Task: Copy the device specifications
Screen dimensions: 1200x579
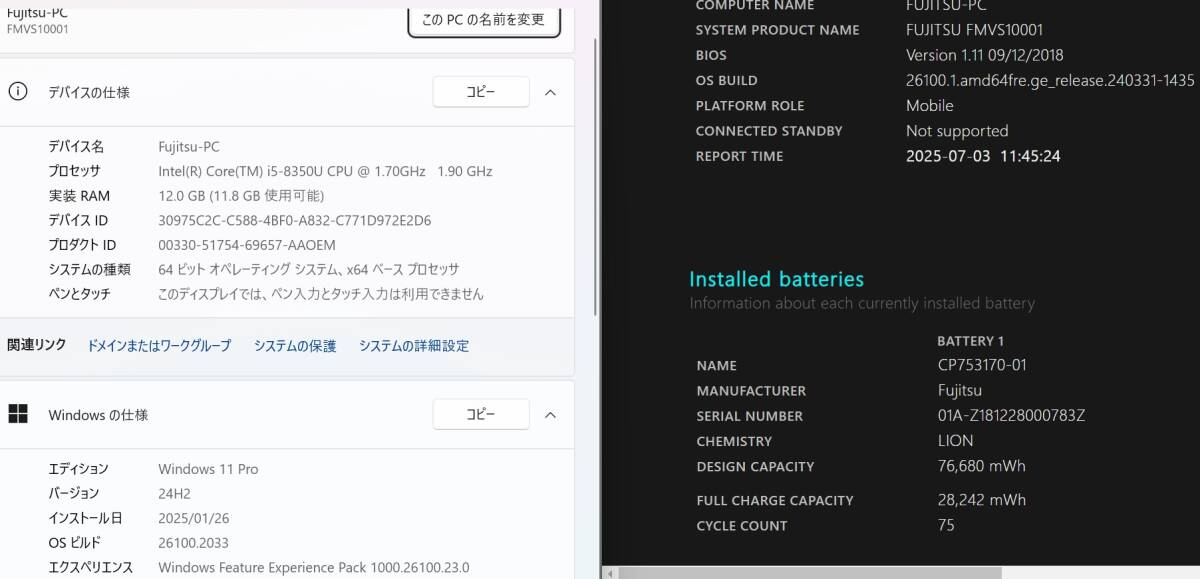Action: (x=481, y=92)
